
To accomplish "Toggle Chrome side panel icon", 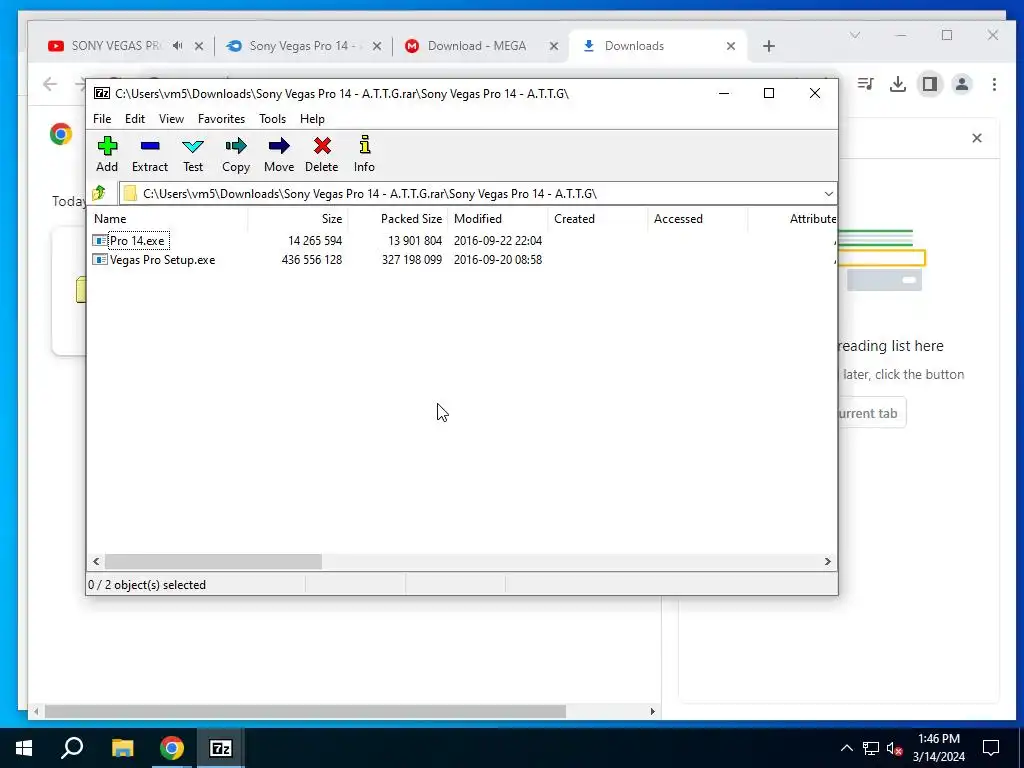I will (x=930, y=84).
